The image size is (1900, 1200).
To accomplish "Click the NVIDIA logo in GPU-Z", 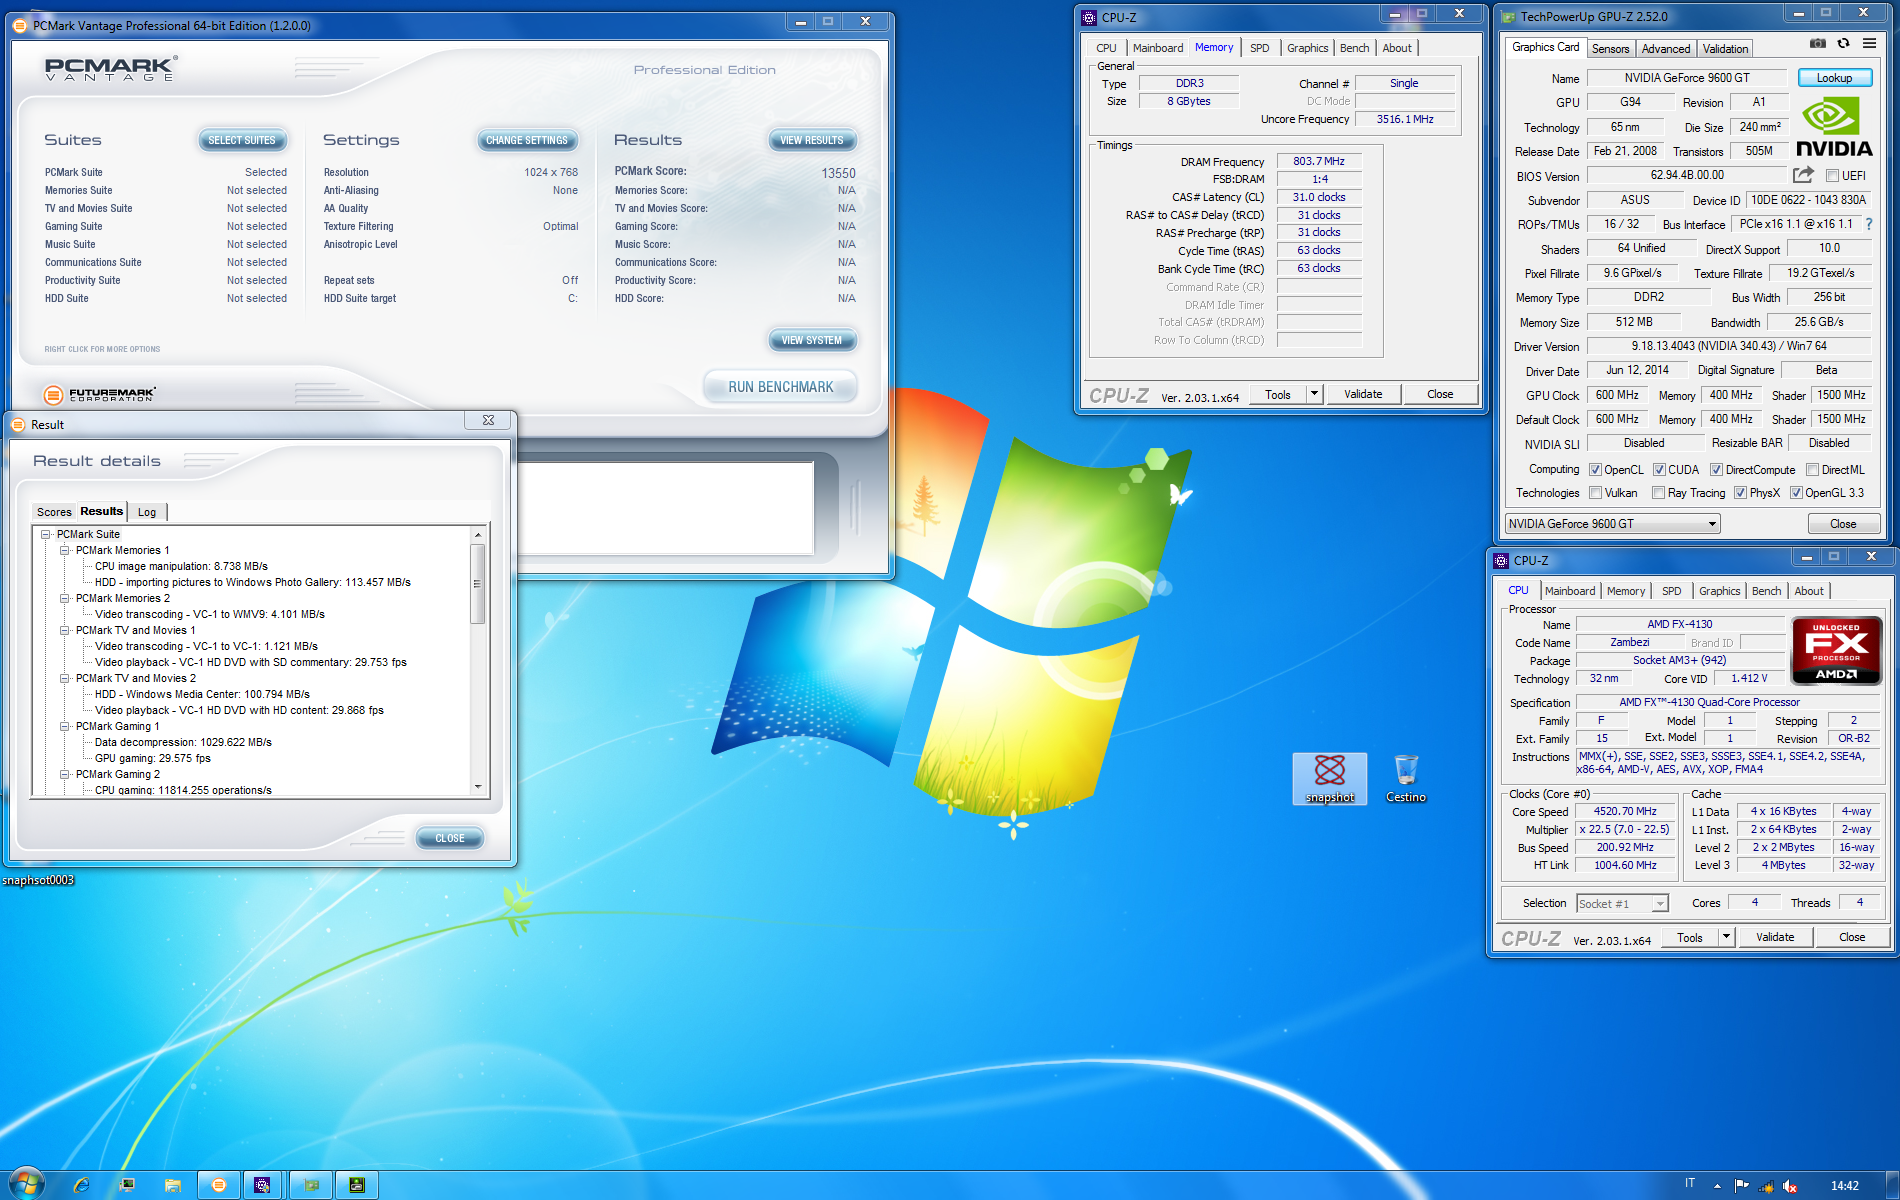I will click(1835, 128).
